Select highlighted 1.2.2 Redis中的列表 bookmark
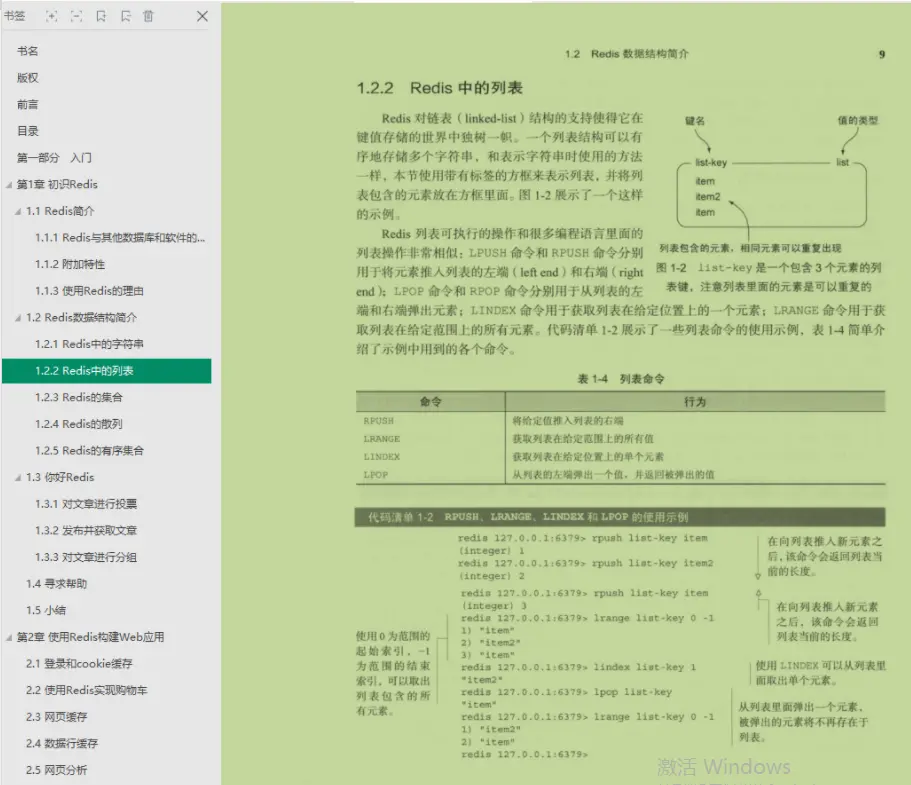The height and width of the screenshot is (785, 911). (106, 371)
